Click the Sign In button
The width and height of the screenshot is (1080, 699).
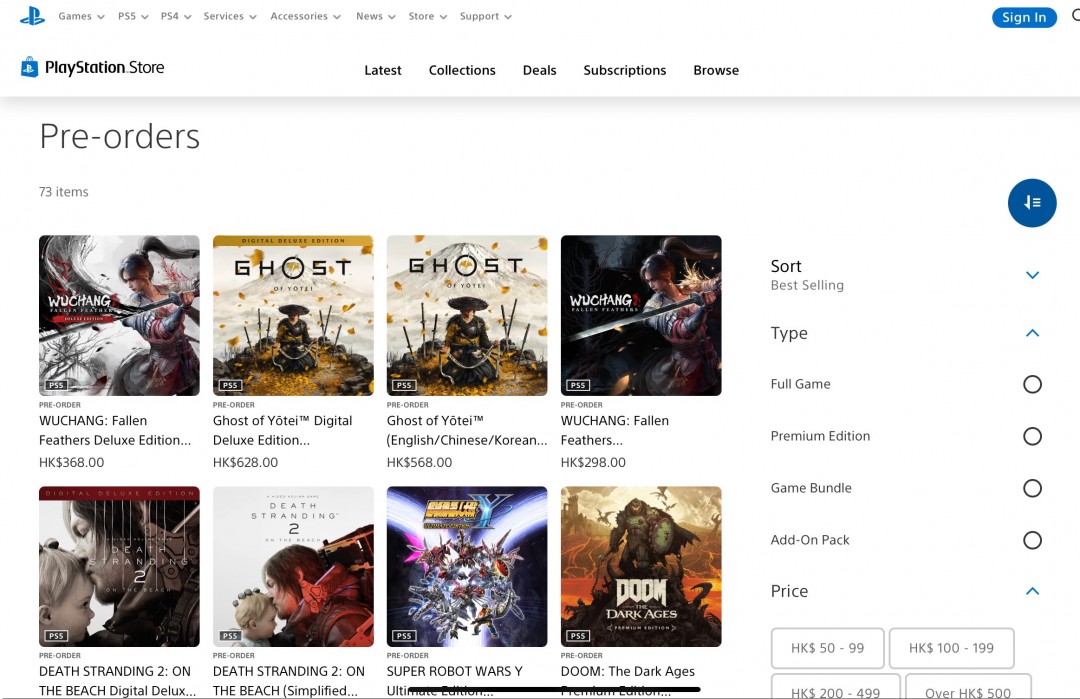1023,17
